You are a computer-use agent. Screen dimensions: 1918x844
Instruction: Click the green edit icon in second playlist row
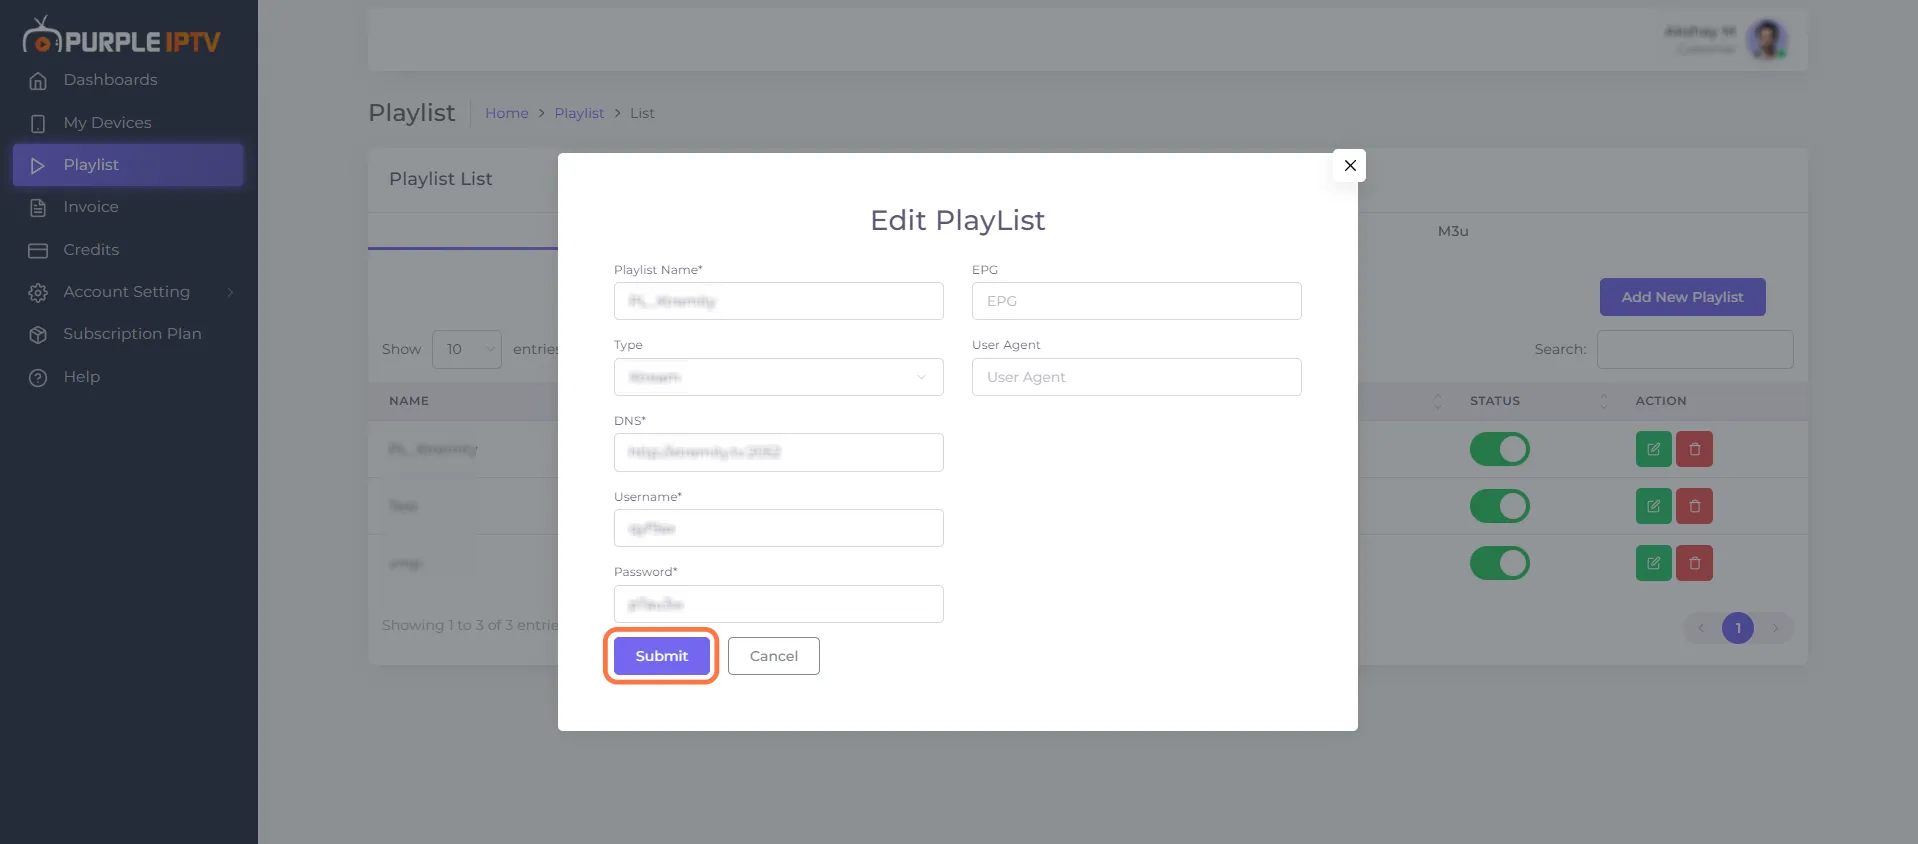1654,506
